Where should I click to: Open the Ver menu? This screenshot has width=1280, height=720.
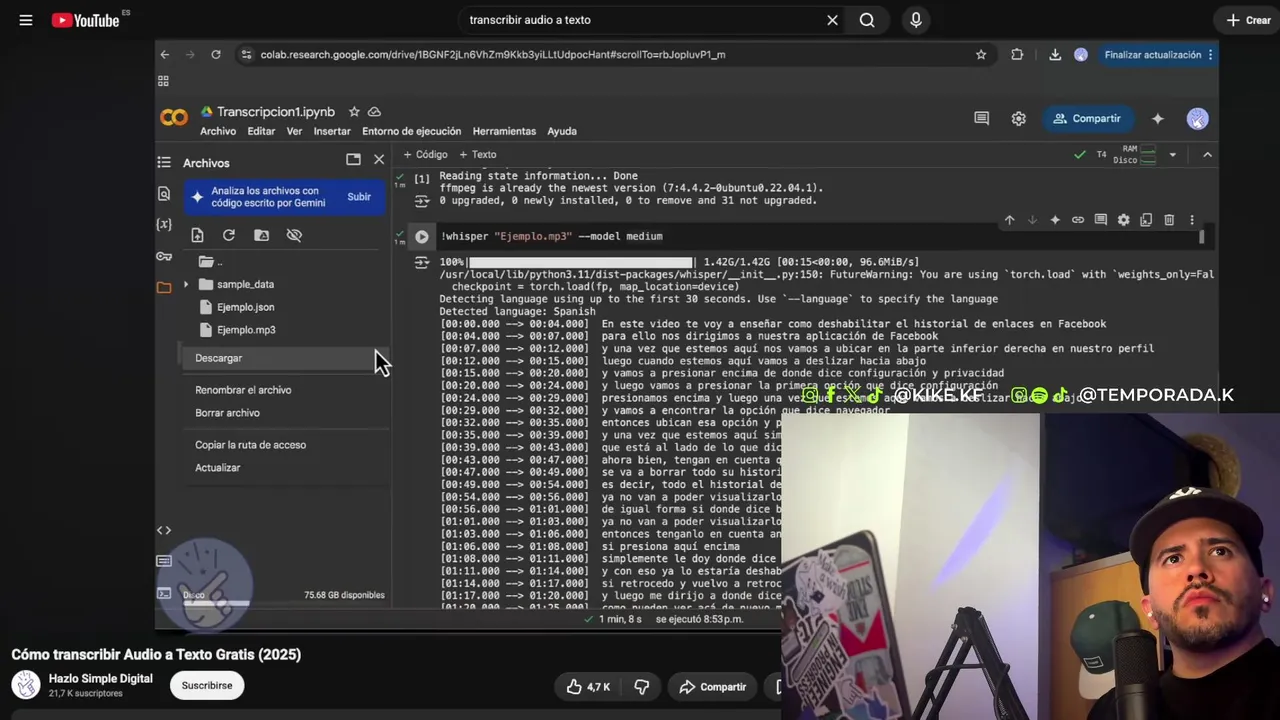pyautogui.click(x=294, y=131)
